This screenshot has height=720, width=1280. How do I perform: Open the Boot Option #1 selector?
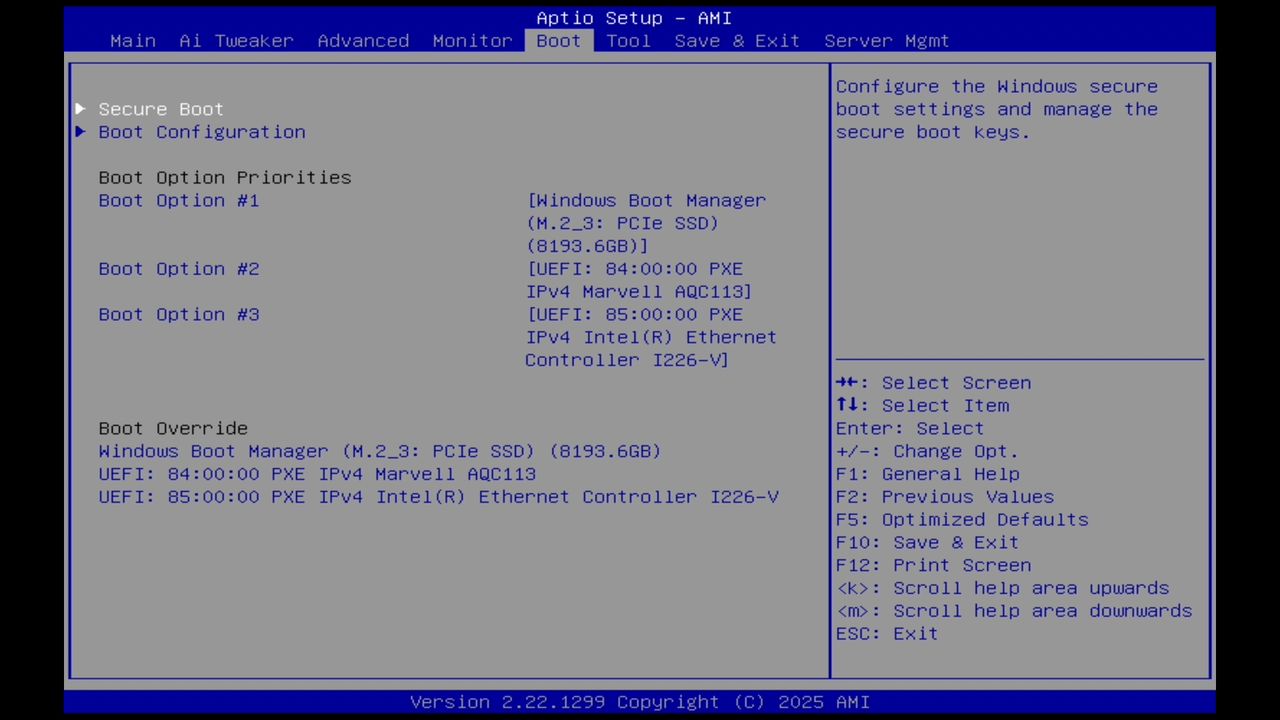(x=178, y=200)
